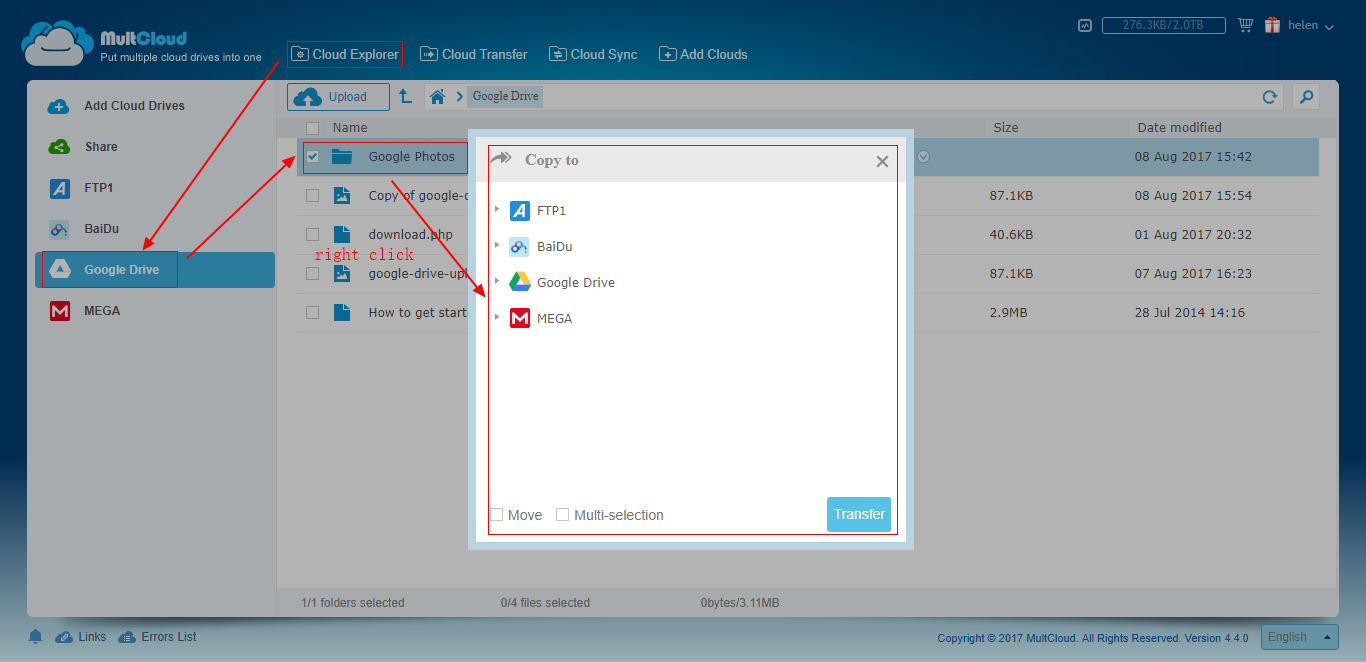The image size is (1366, 662).
Task: Select Google Drive in the sidebar
Action: 155,270
